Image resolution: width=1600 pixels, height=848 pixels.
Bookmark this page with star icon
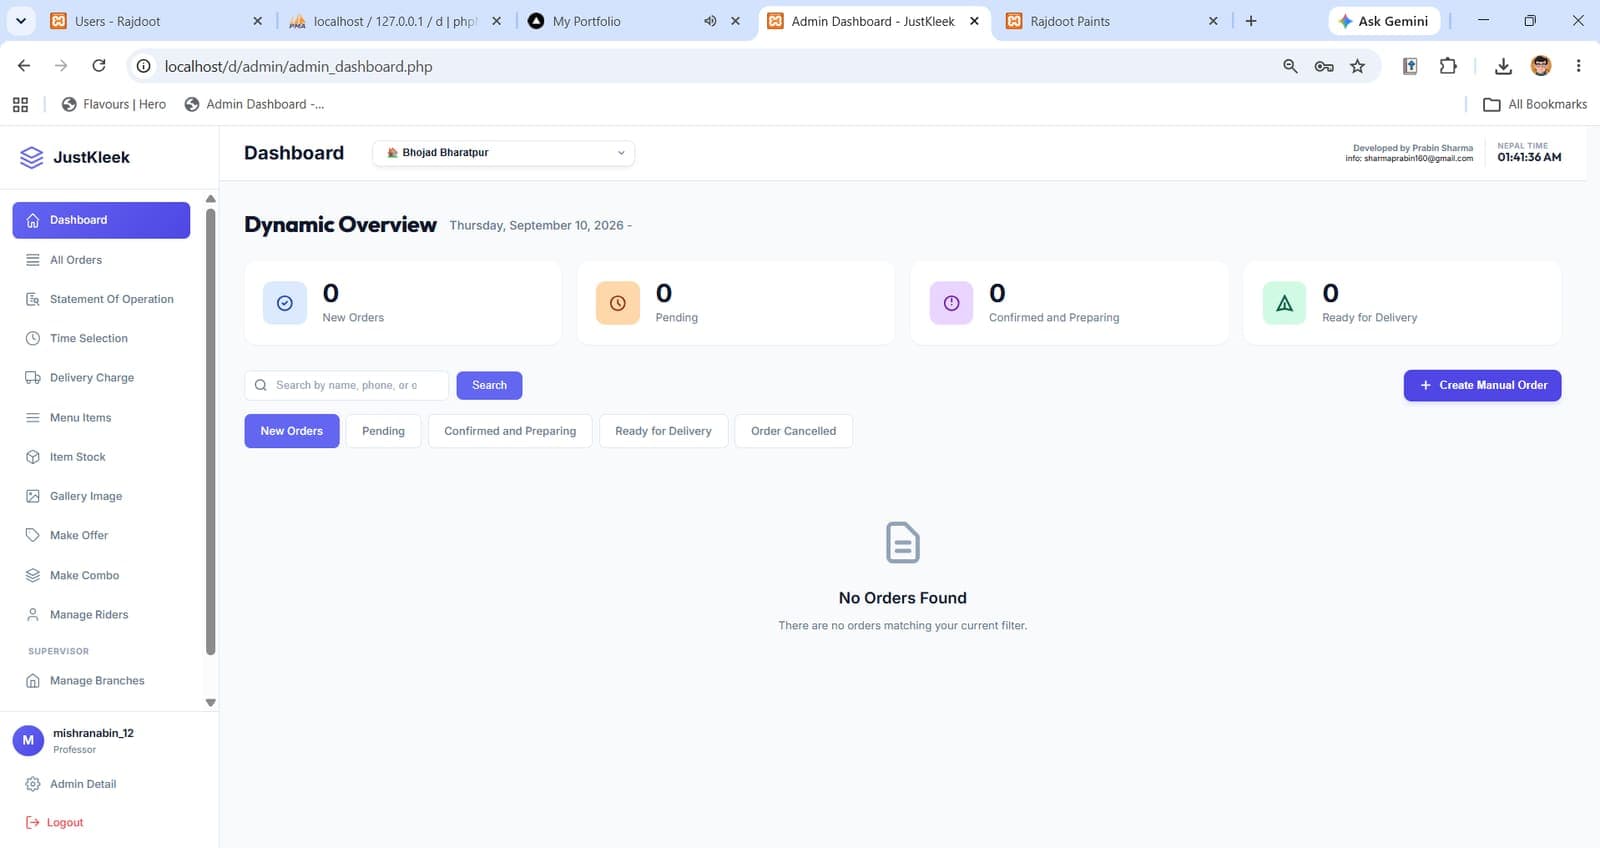point(1357,66)
